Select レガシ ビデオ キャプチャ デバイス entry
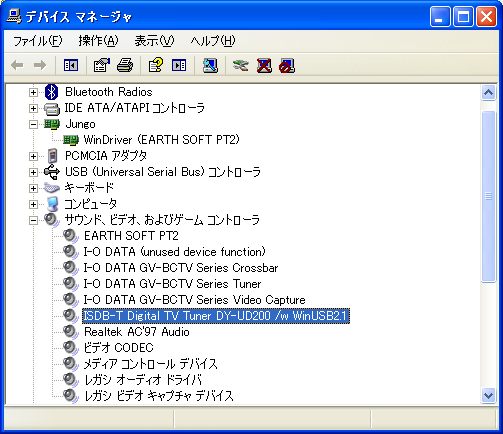The height and width of the screenshot is (434, 503). click(159, 396)
